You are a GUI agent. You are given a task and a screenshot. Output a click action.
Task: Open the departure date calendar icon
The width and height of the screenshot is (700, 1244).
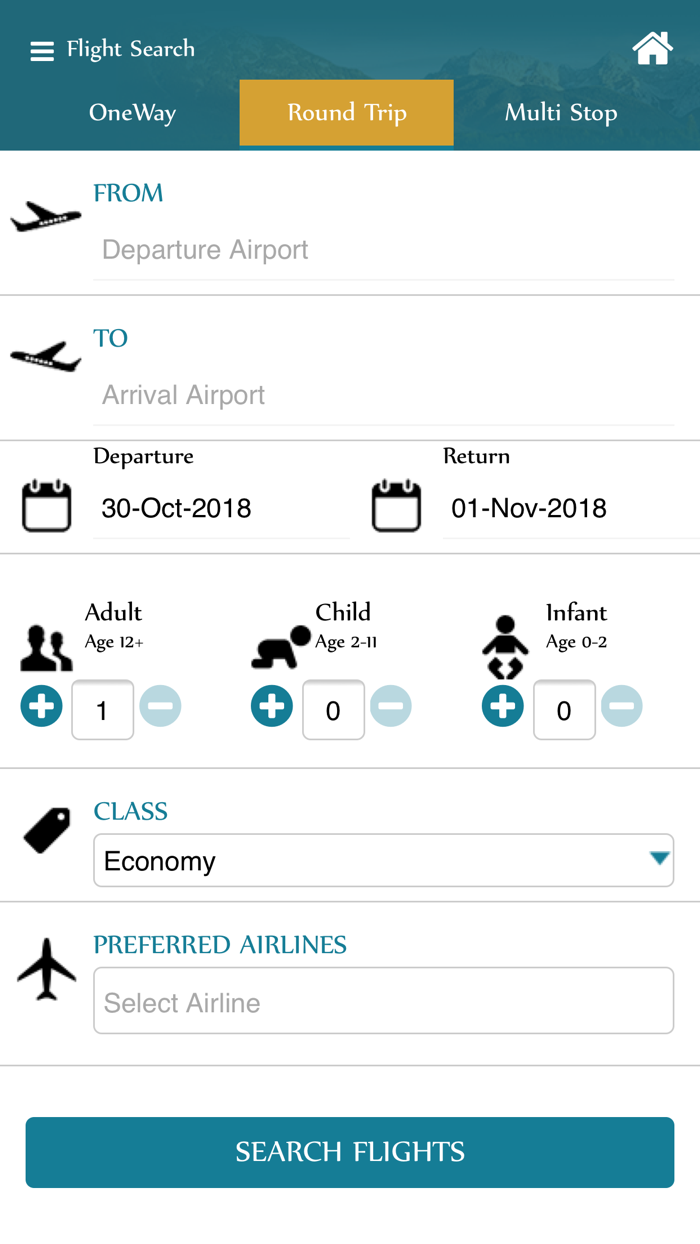pos(45,505)
